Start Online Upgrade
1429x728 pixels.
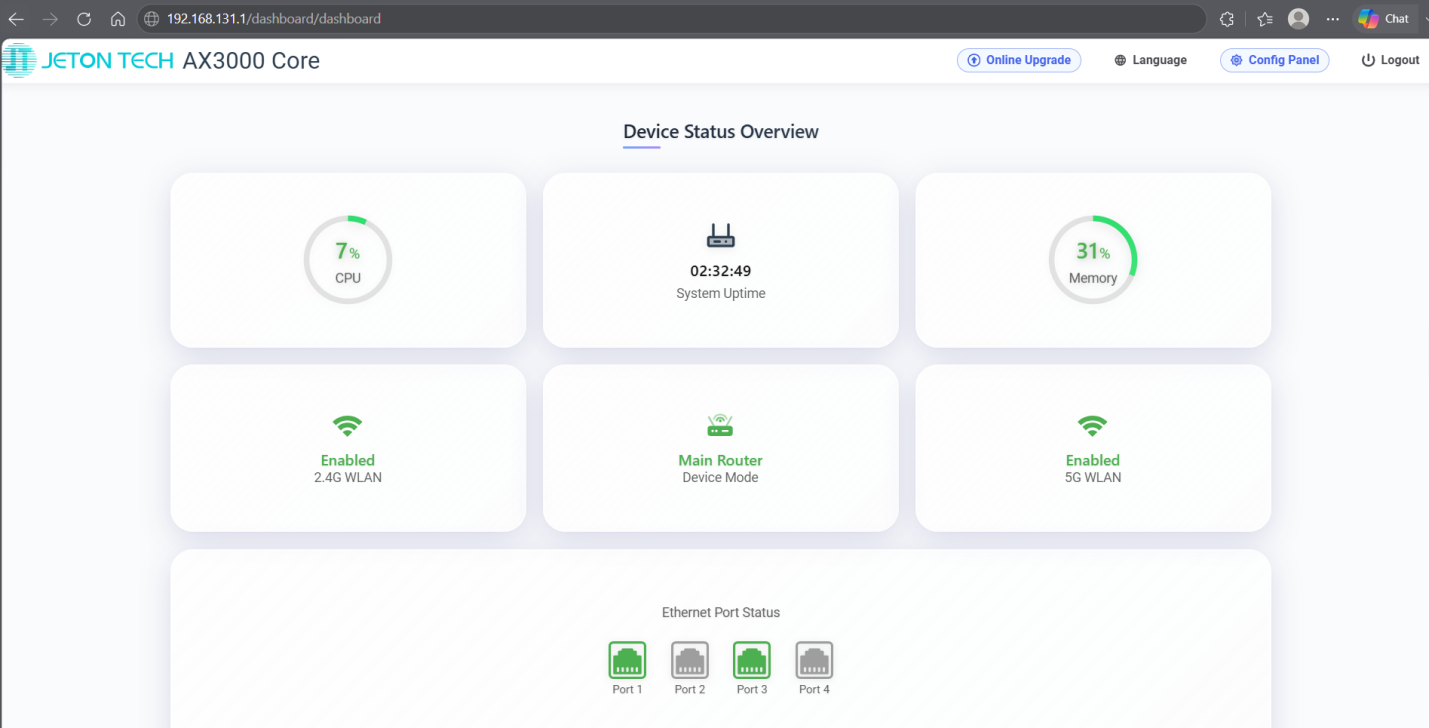point(1019,60)
